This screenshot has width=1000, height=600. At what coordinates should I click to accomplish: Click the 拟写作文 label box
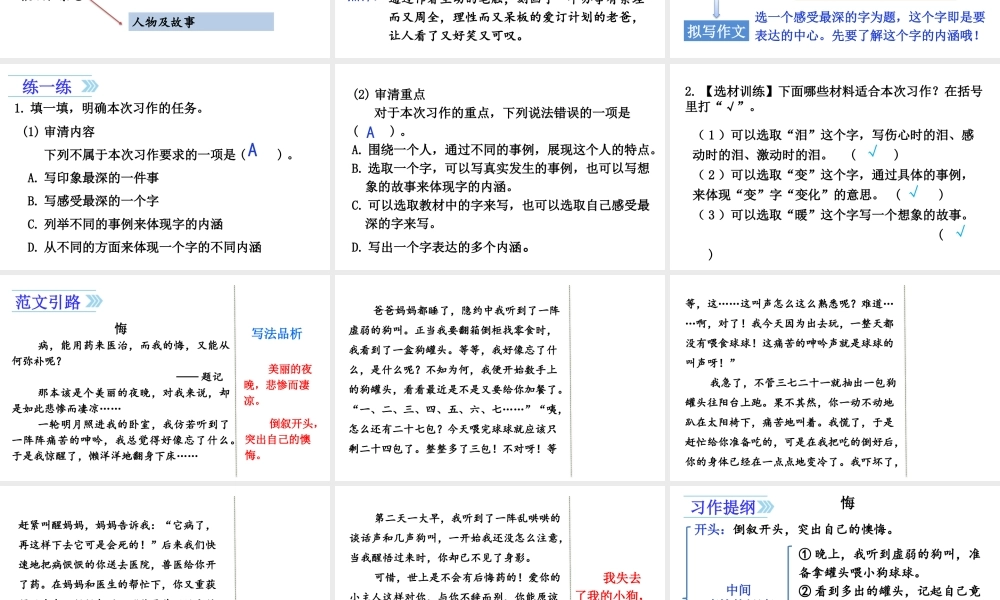point(716,31)
